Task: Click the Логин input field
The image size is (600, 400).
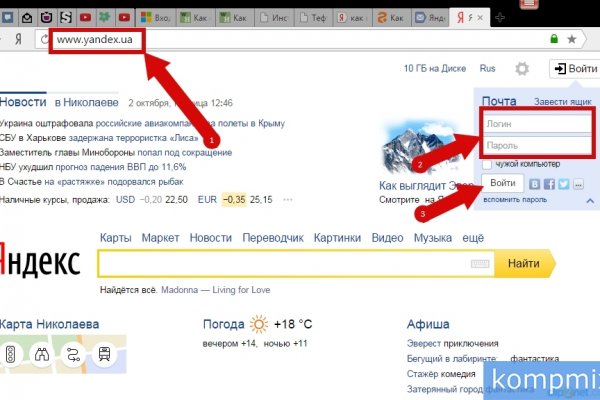Action: (537, 124)
